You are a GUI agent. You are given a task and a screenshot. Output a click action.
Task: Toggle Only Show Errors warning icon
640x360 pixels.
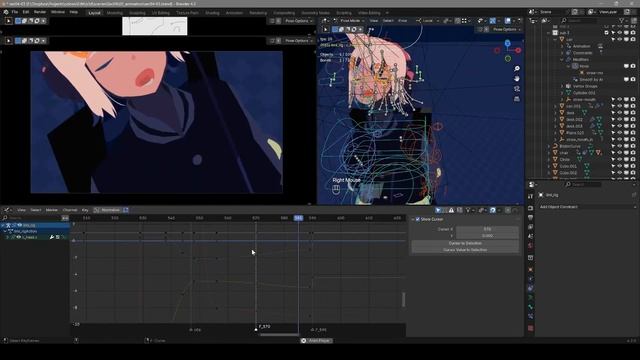click(451, 210)
